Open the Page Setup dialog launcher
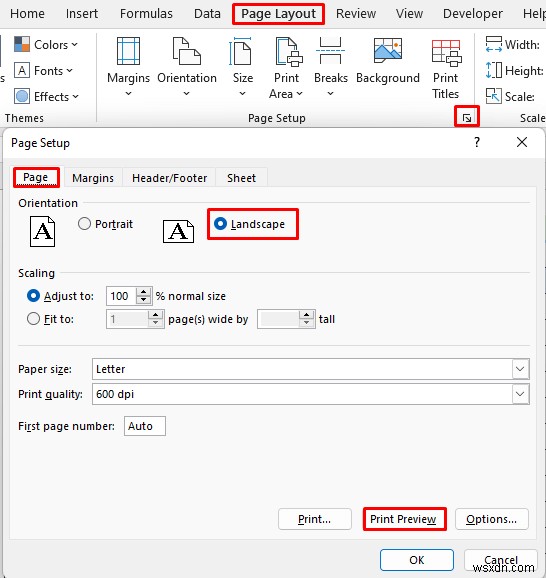The width and height of the screenshot is (546, 578). pos(467,118)
